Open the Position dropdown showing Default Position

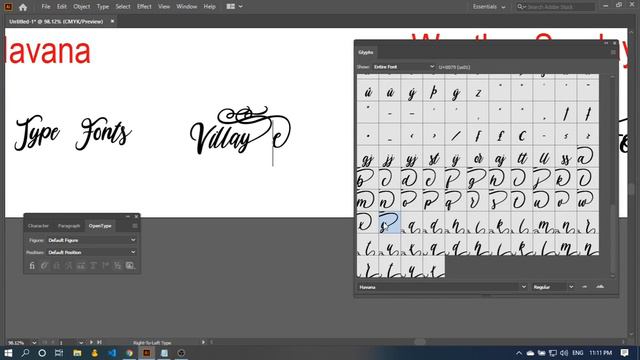91,252
